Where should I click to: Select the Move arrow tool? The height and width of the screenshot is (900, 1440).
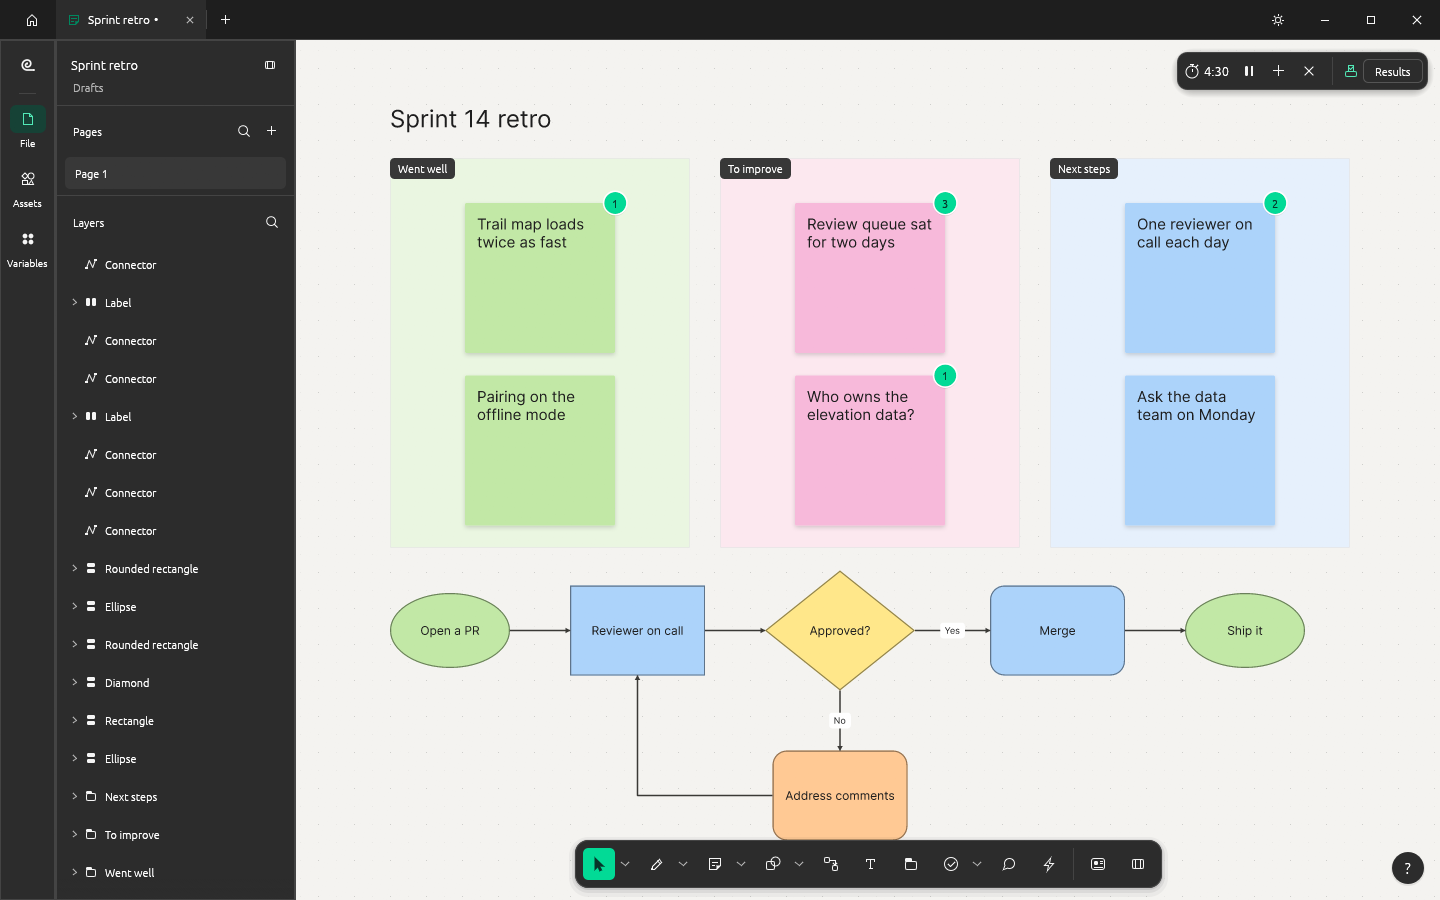pyautogui.click(x=598, y=864)
